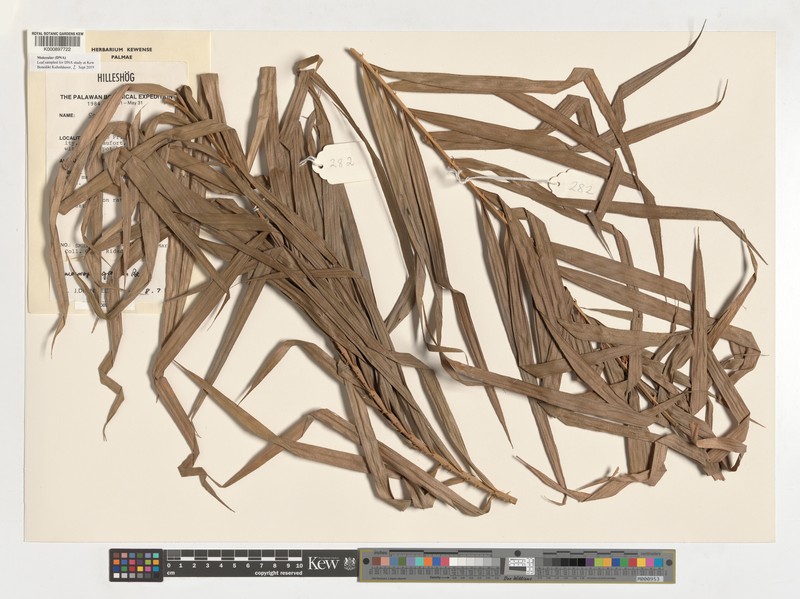Click the barcode K000697722 at top left

pos(57,43)
